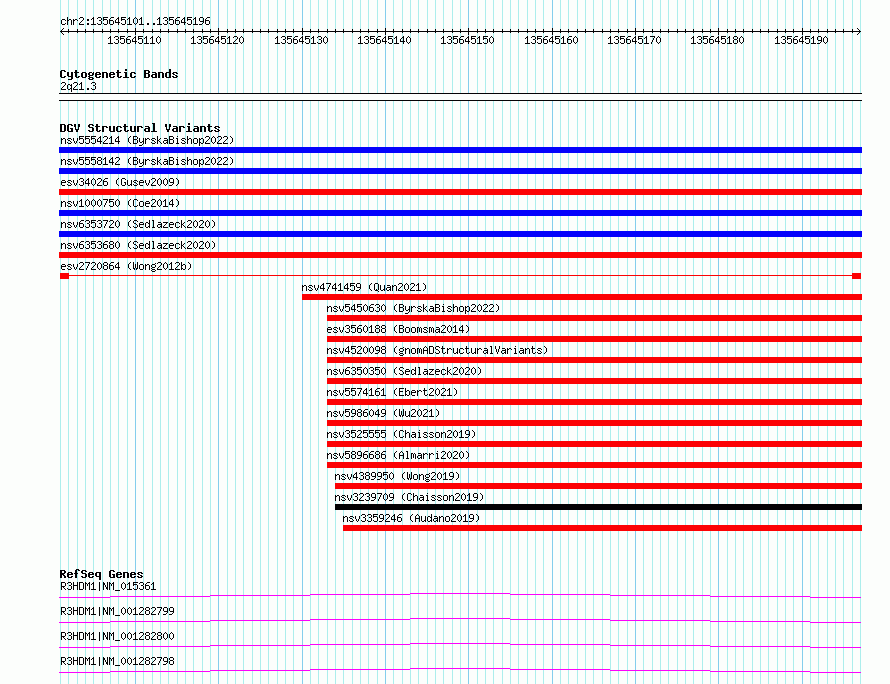Open transcript R3HDM1|NM_015361
Viewport: 890px width, 684px height.
click(x=108, y=586)
